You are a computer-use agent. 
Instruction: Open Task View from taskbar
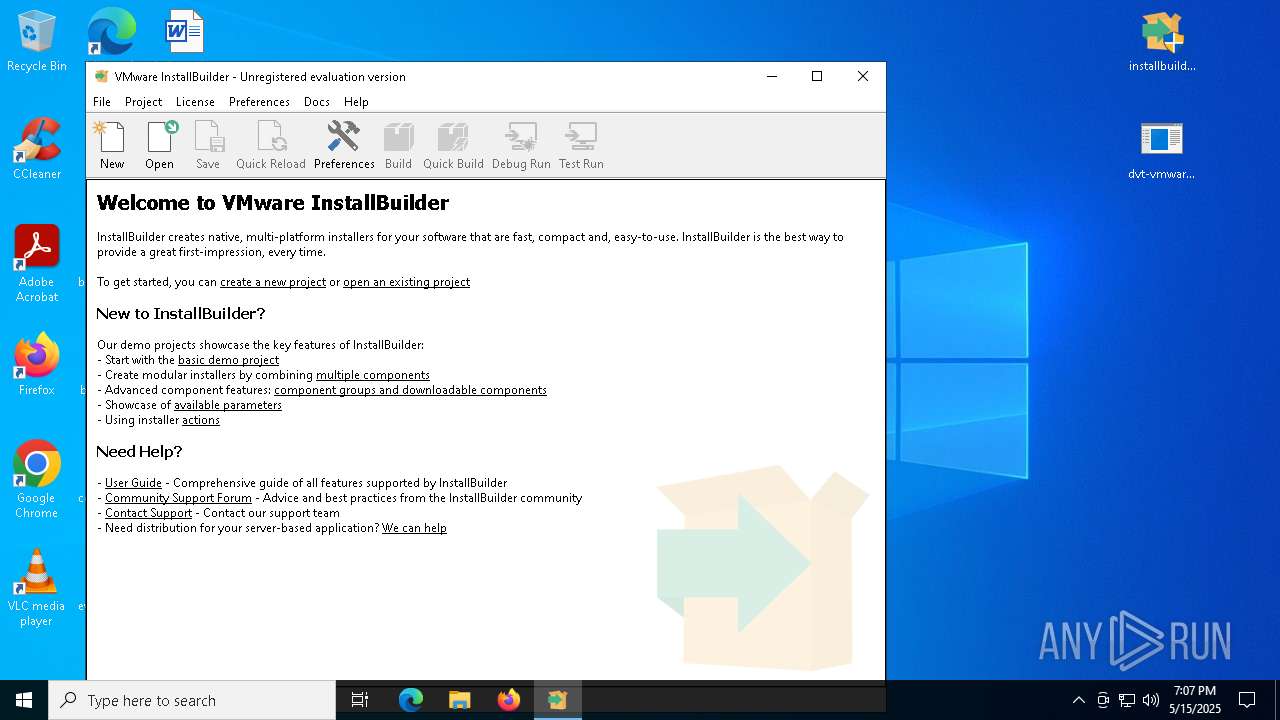coord(360,700)
